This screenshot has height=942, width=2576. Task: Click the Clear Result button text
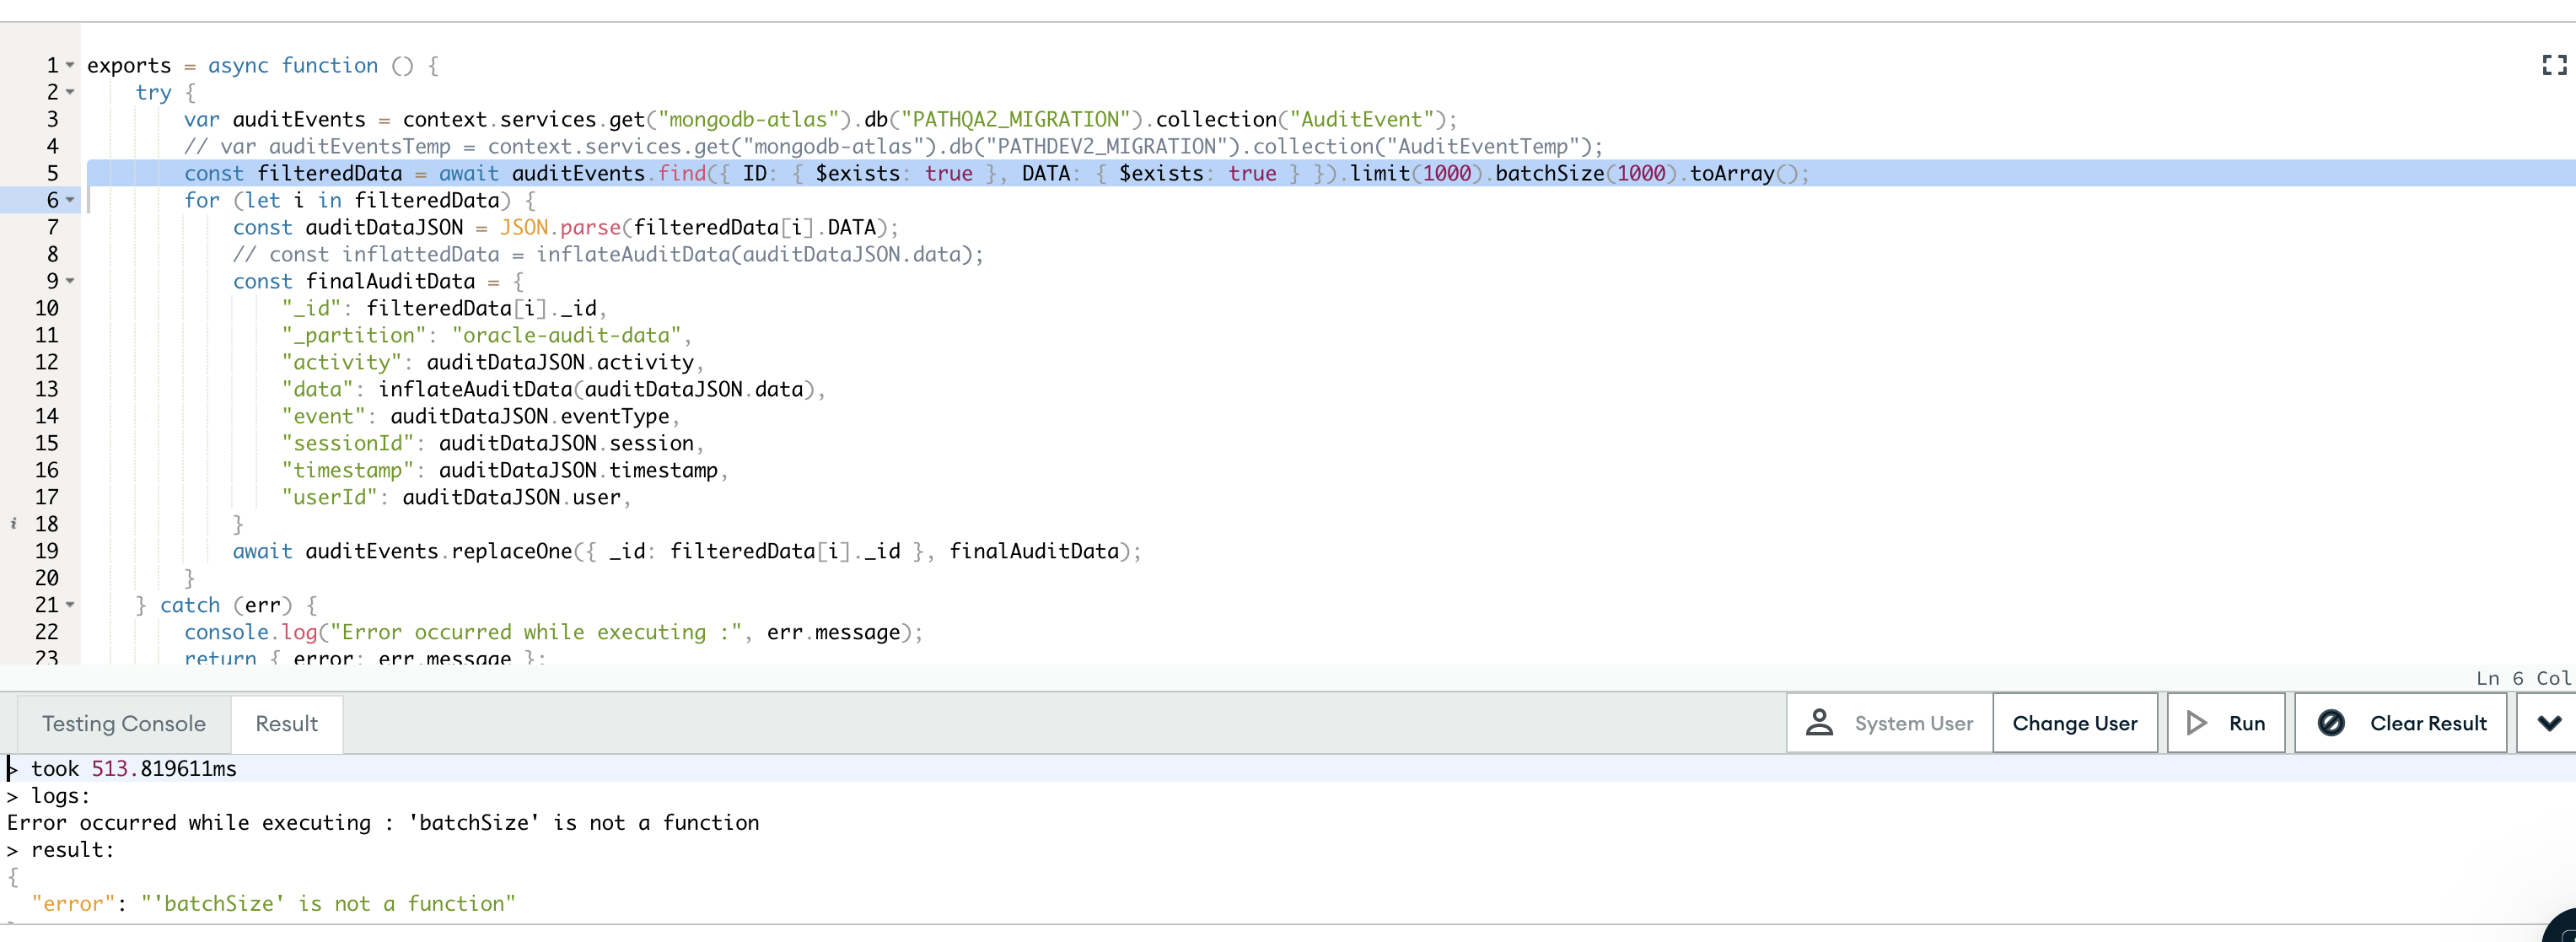2427,723
